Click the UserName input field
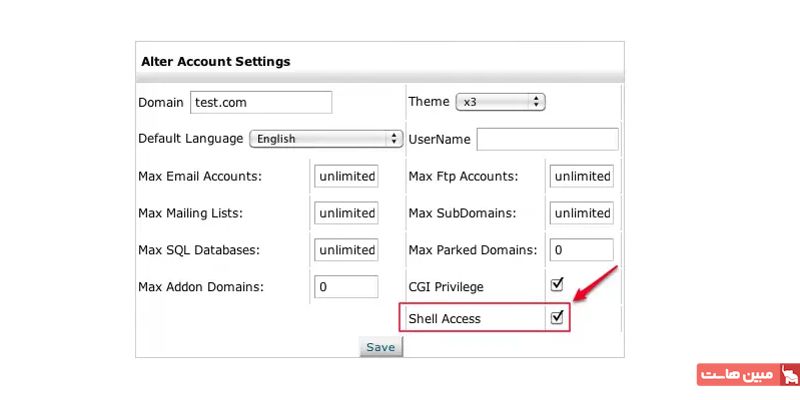The height and width of the screenshot is (400, 800). coord(547,139)
